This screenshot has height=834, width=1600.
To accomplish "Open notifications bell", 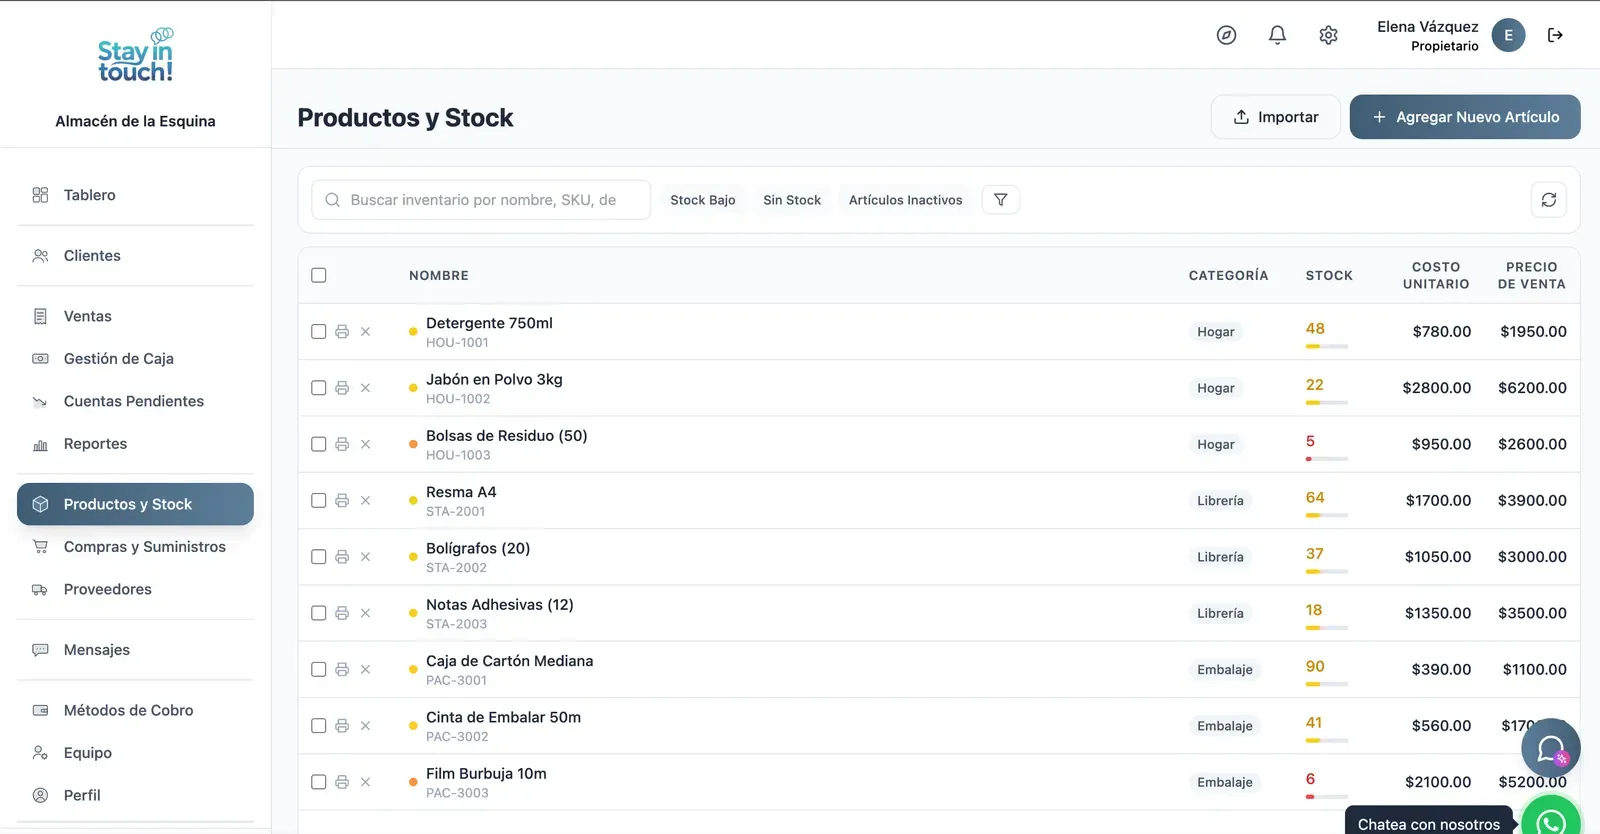I will coord(1277,35).
